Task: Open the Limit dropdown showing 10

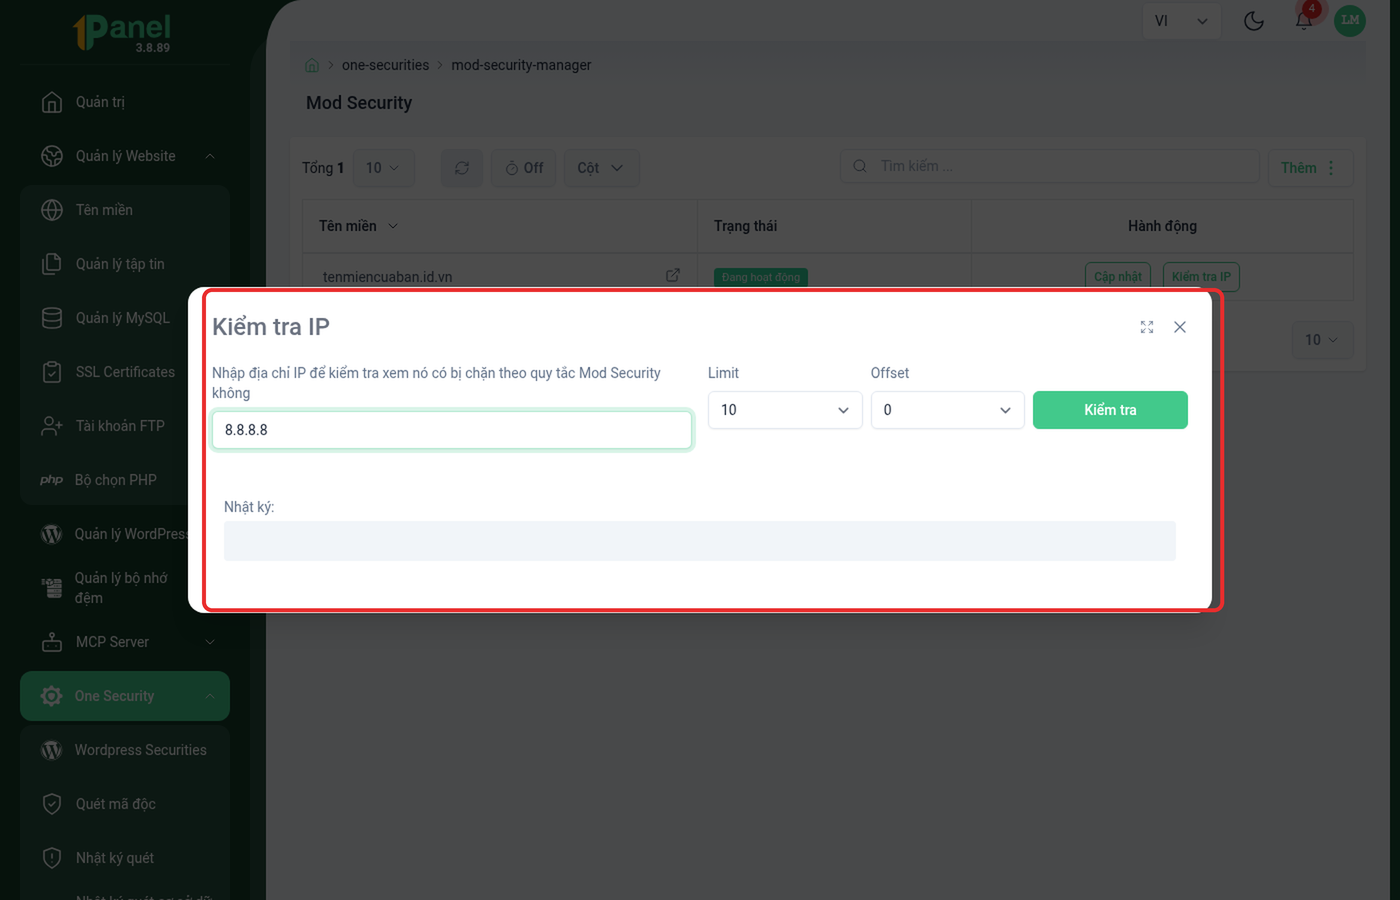Action: (785, 410)
